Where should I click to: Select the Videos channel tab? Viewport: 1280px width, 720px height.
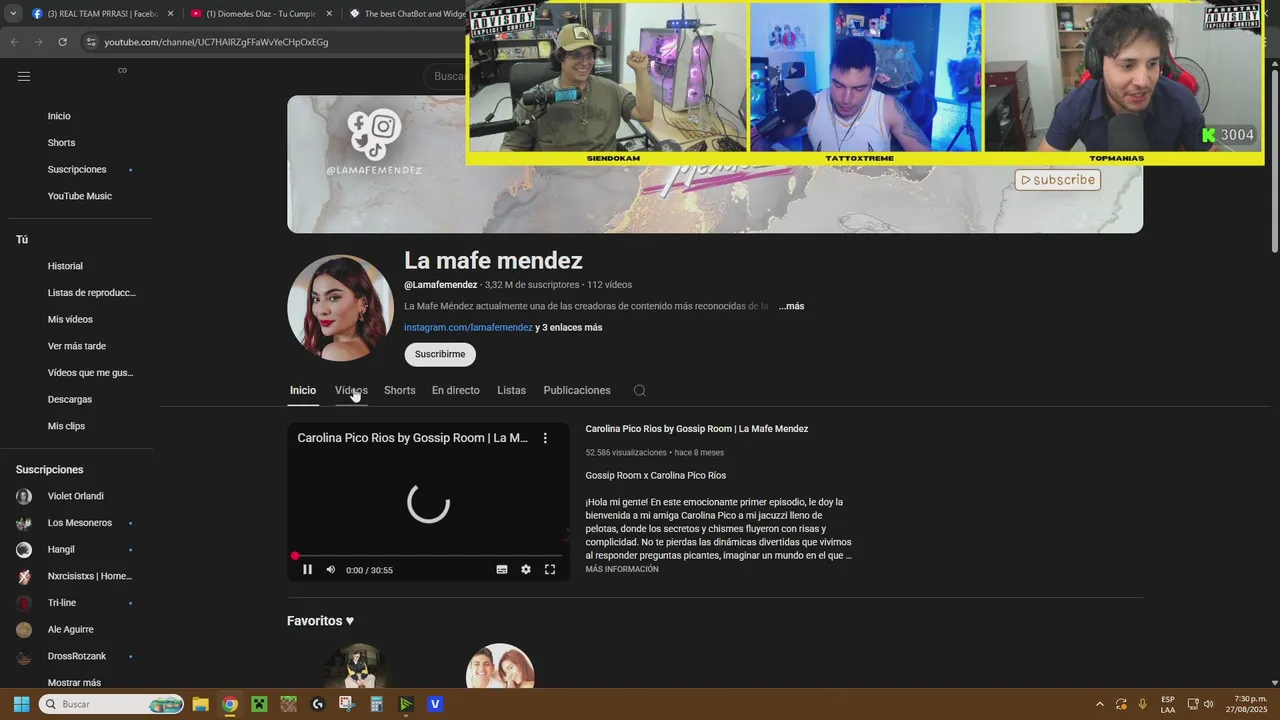351,390
